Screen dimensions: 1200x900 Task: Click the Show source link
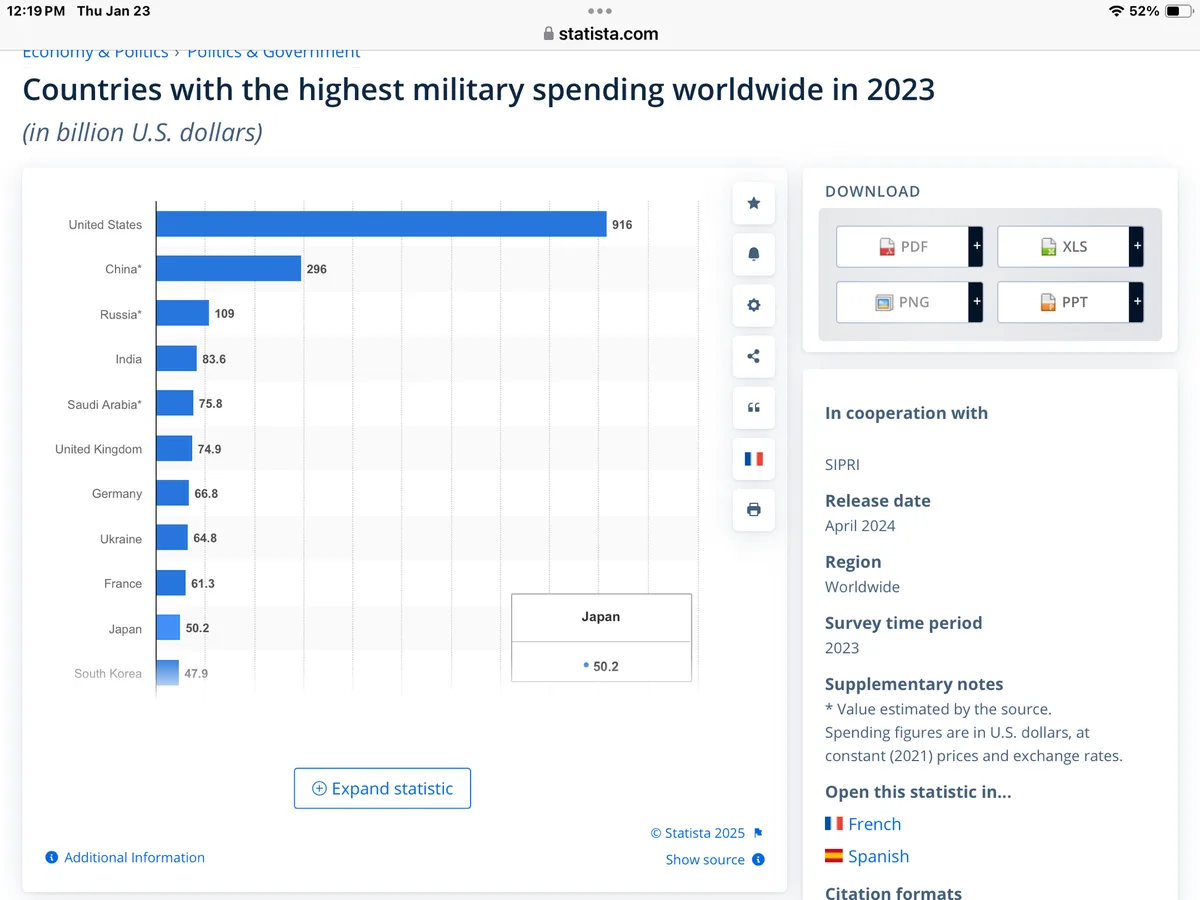pos(705,859)
